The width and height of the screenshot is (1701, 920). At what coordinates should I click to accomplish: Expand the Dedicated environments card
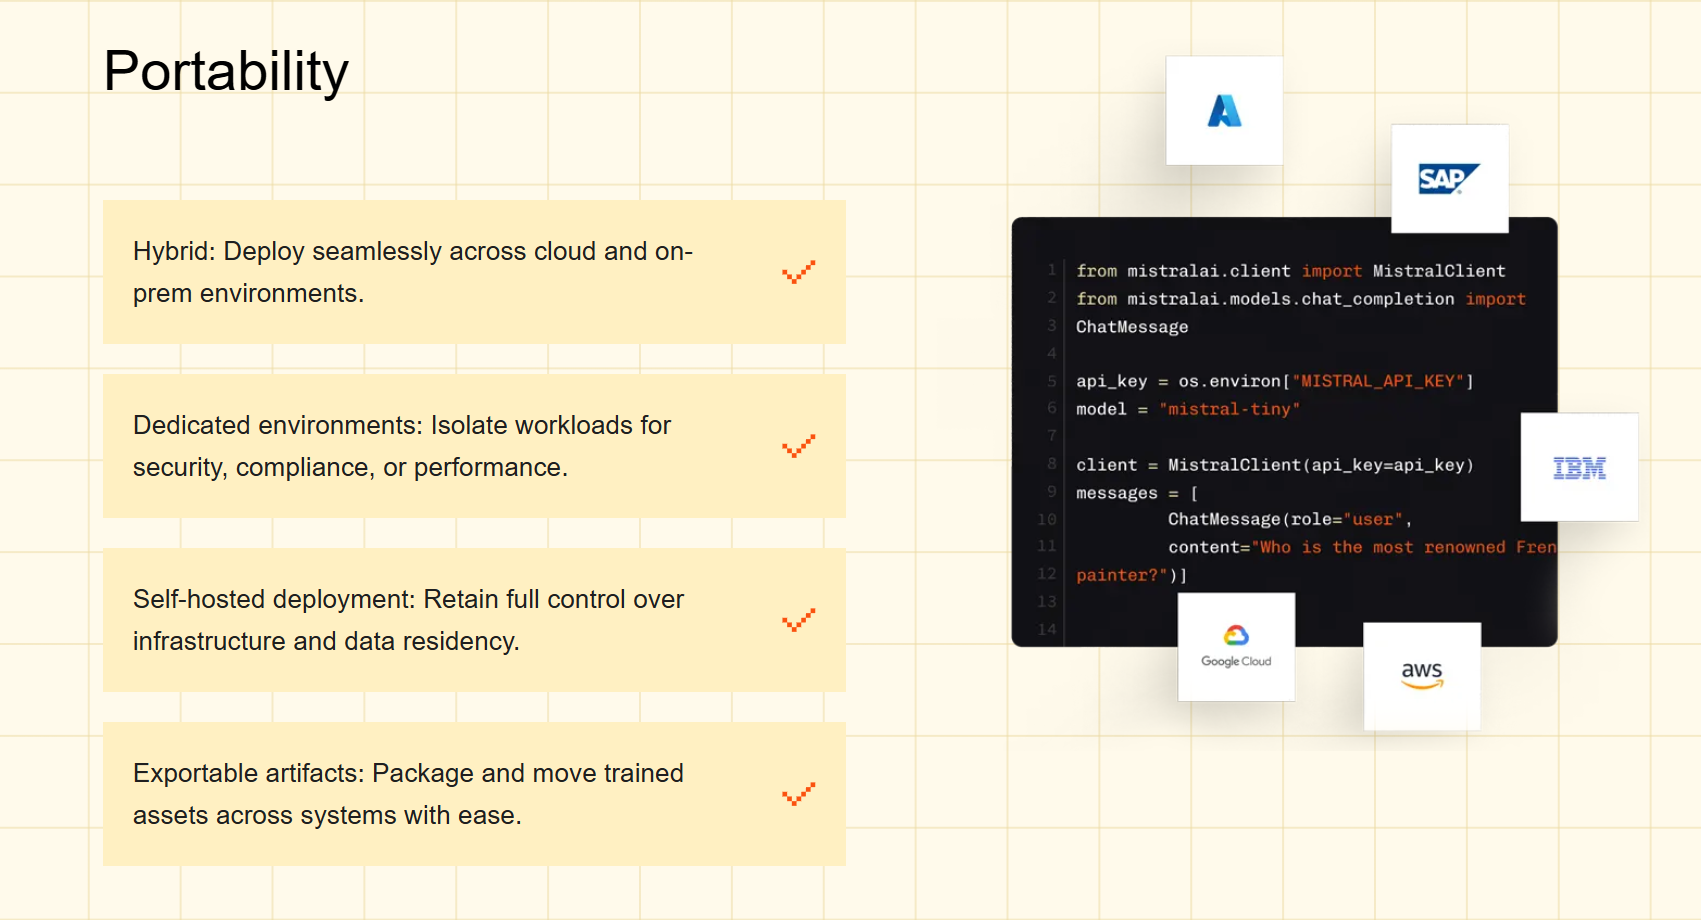pyautogui.click(x=473, y=445)
